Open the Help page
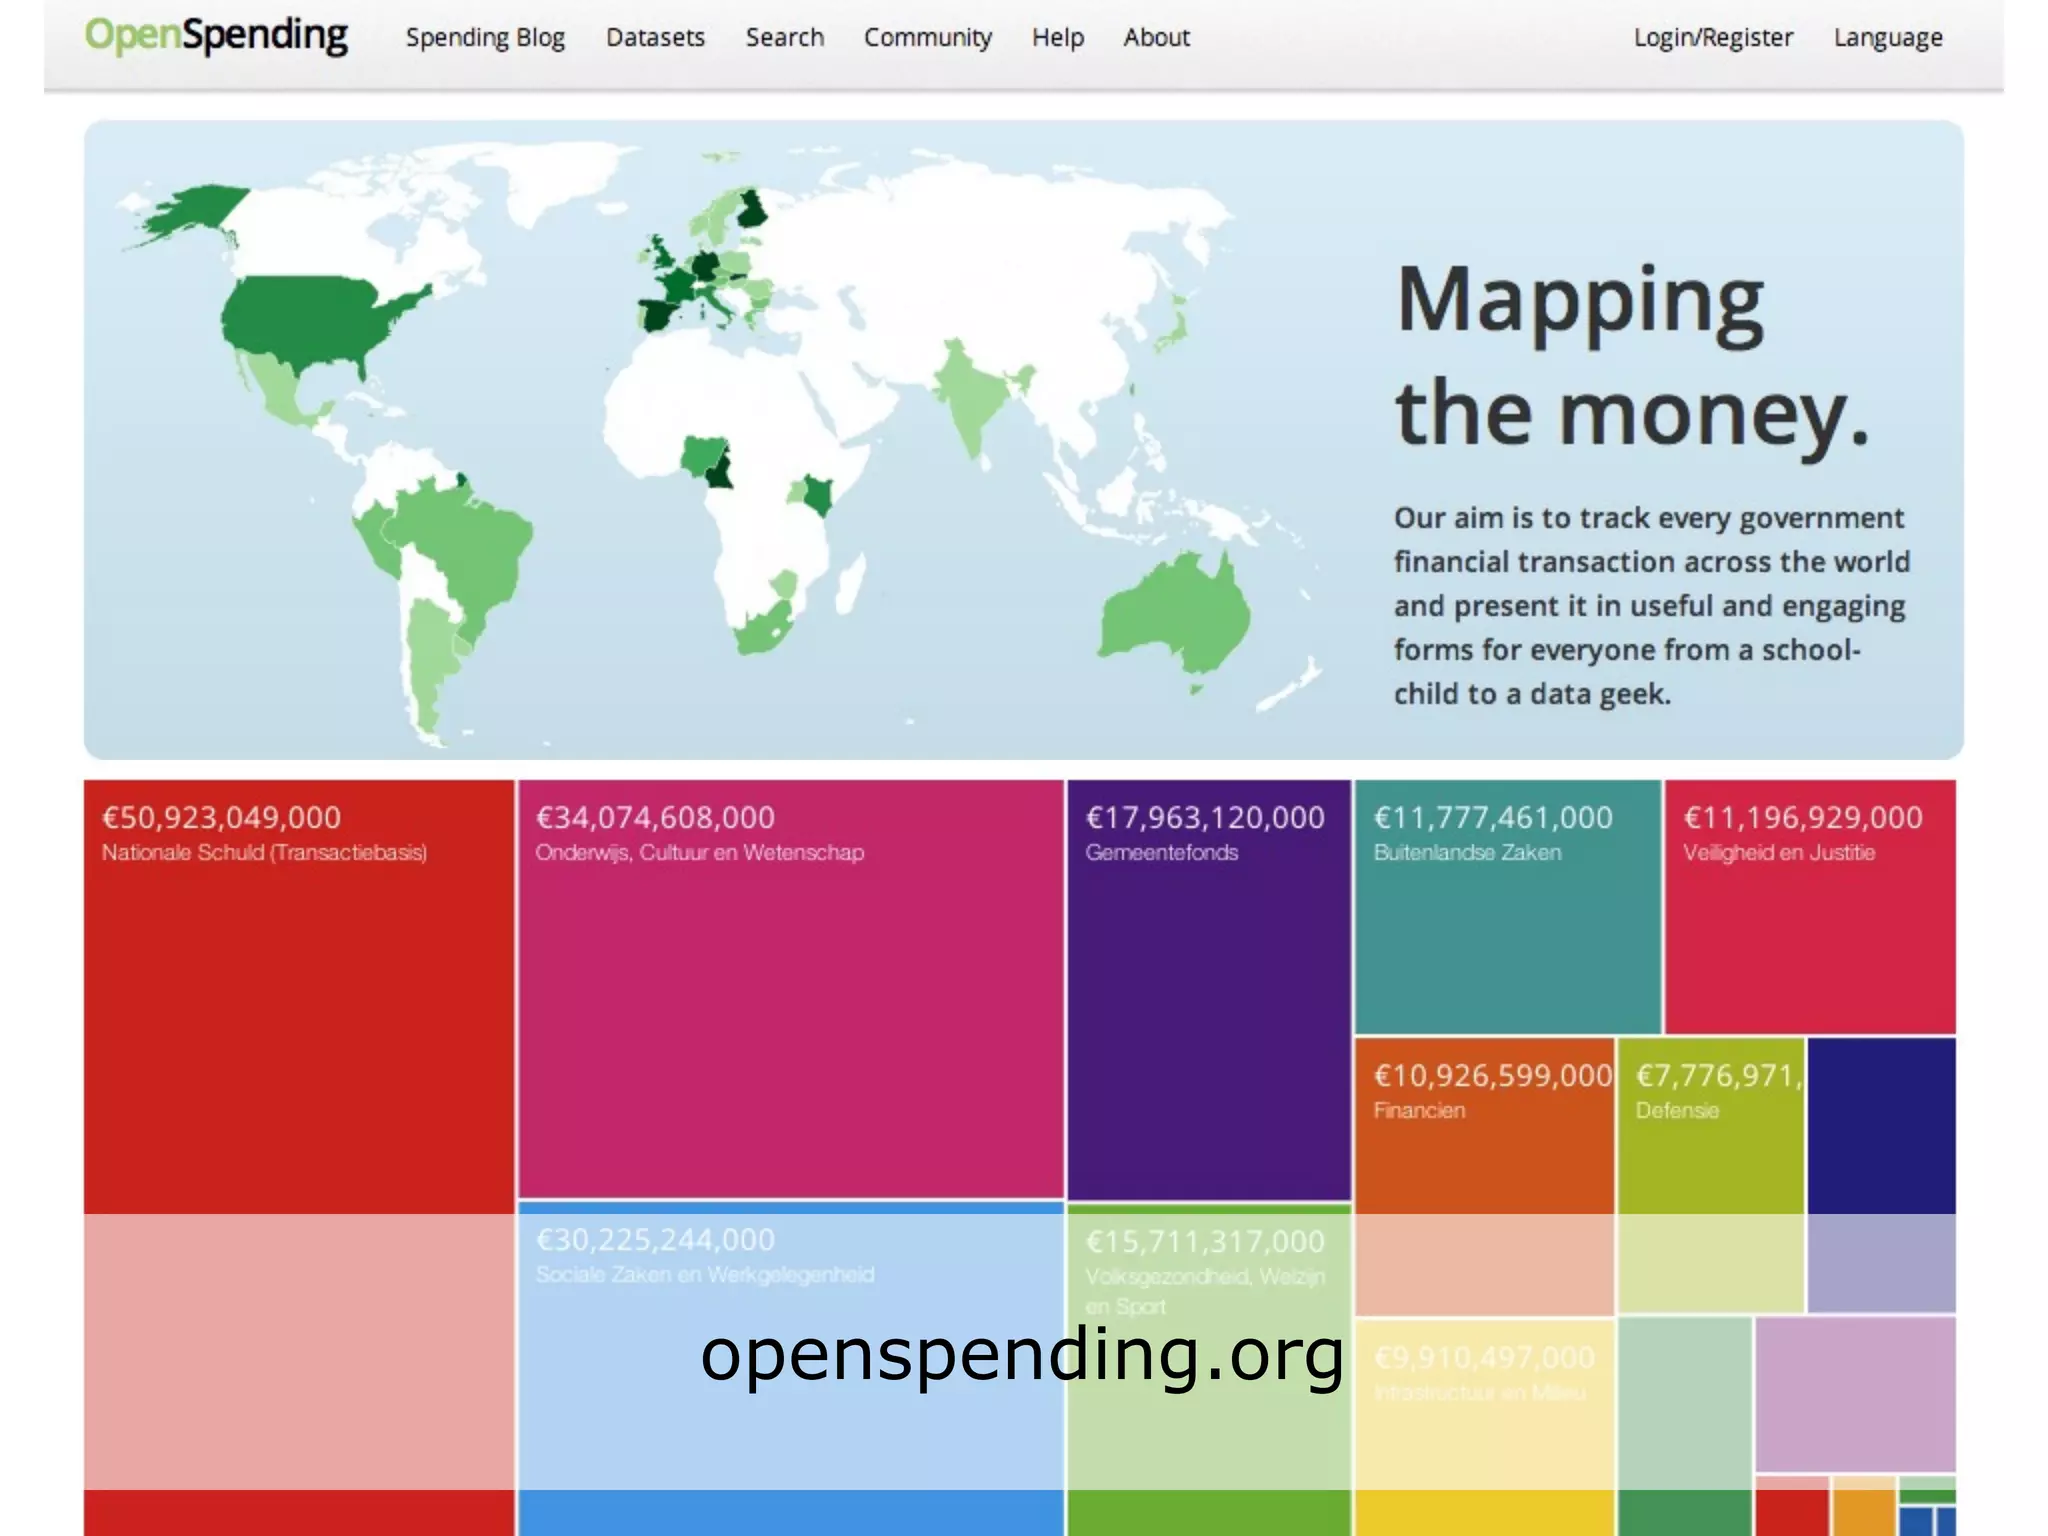Image resolution: width=2048 pixels, height=1536 pixels. coord(1057,38)
